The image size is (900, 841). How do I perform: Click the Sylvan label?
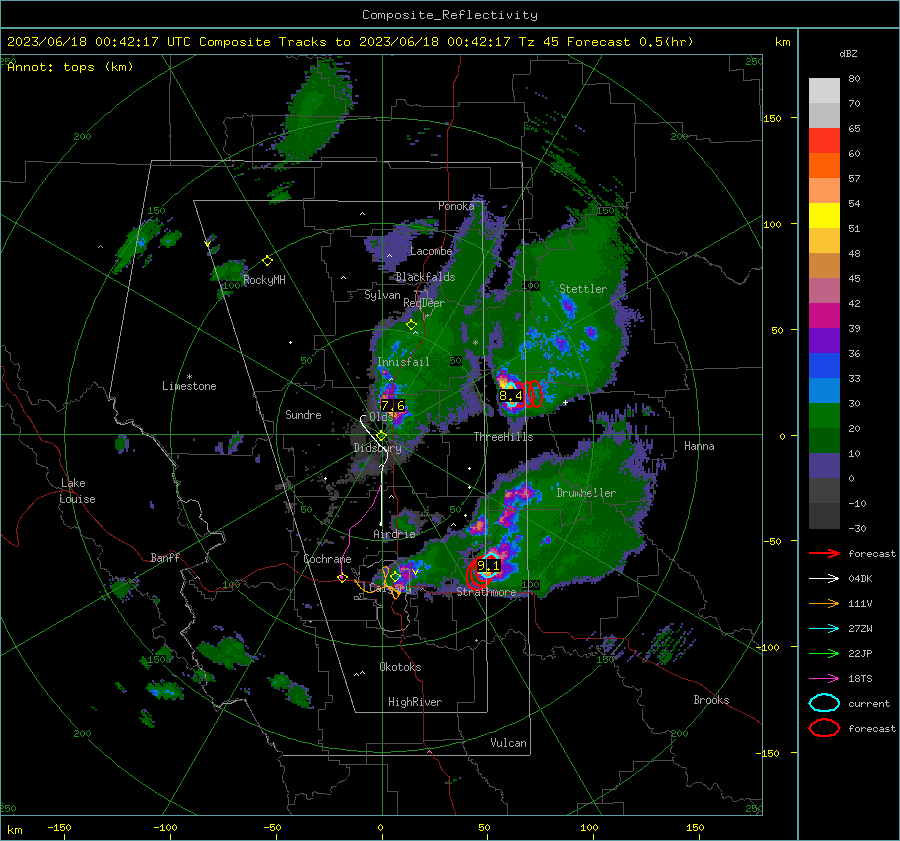click(x=382, y=295)
